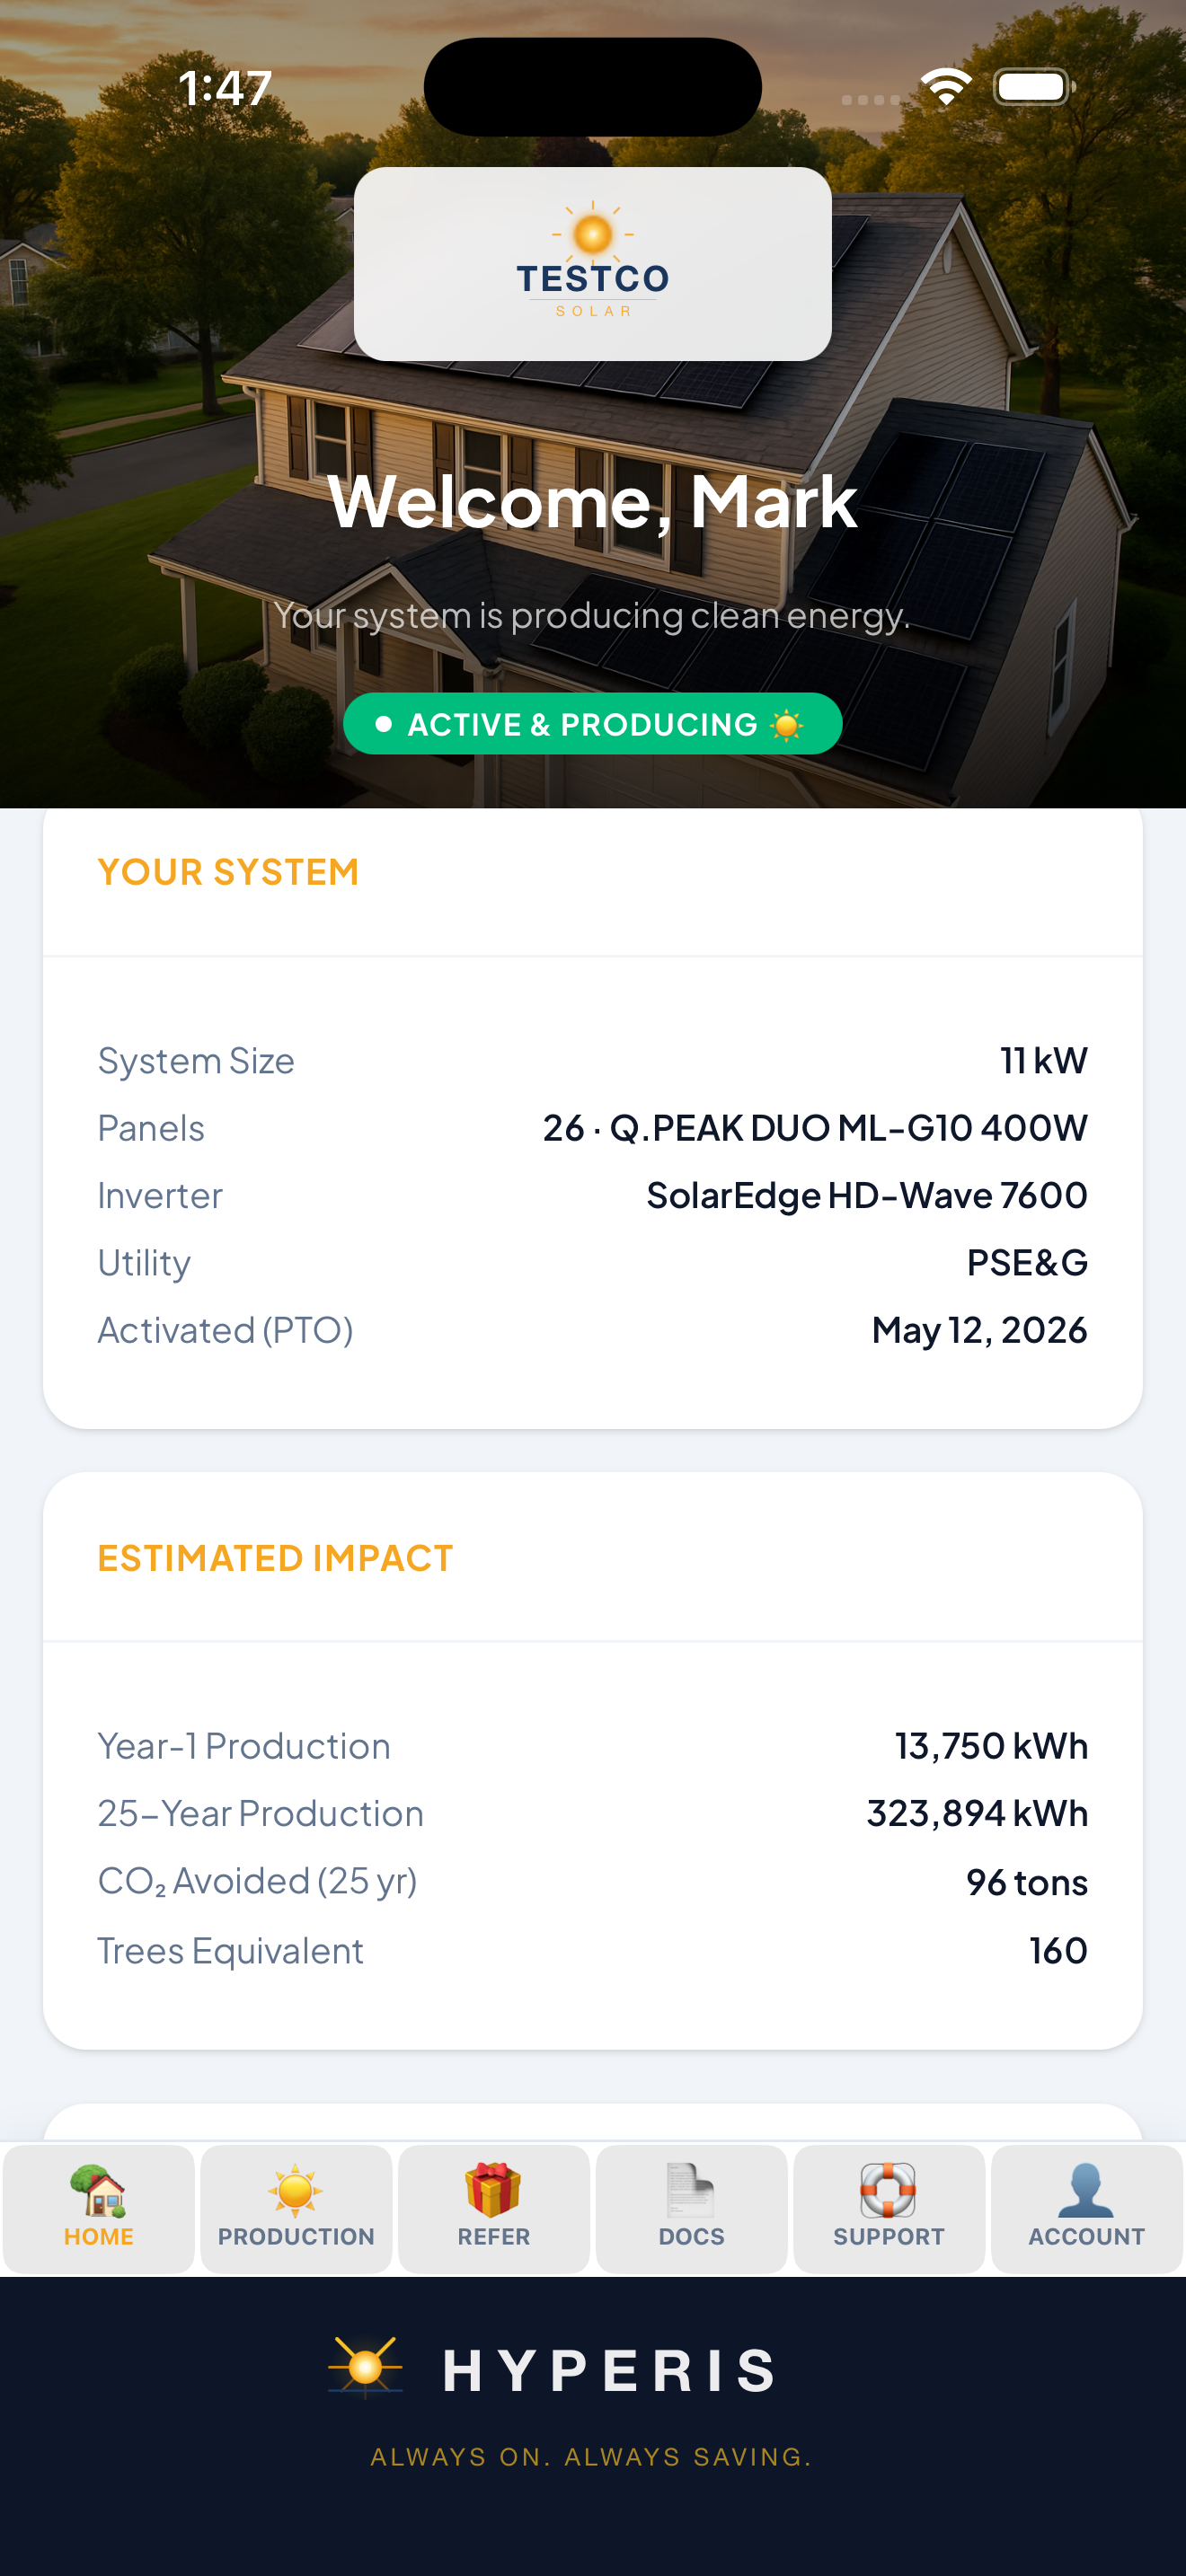Tap the Hyperis sun logo
Viewport: 1186px width, 2576px height.
coord(365,2367)
